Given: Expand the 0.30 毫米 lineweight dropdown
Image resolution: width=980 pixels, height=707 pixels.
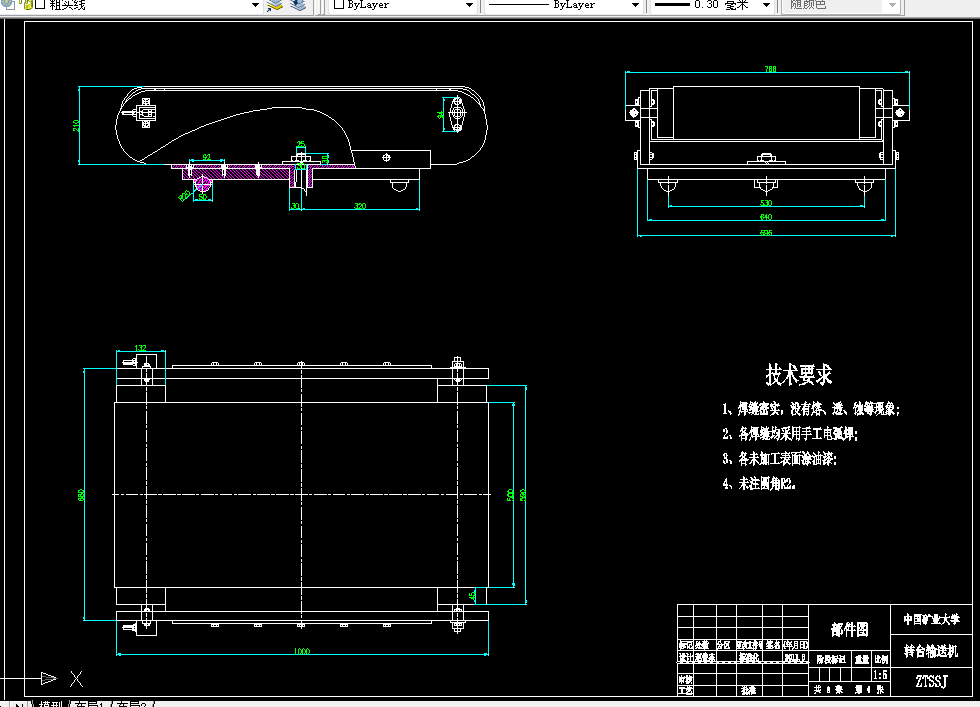Looking at the screenshot, I should pos(766,5).
